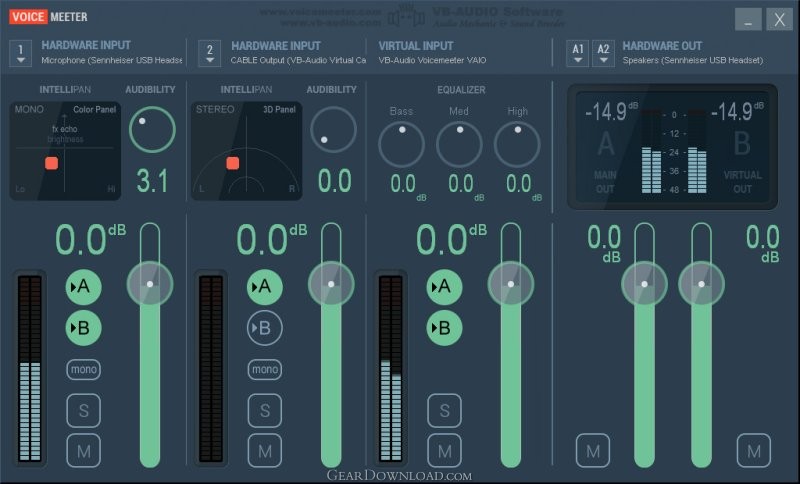Open the A1 output device dropdown
The image size is (800, 484).
(x=578, y=54)
